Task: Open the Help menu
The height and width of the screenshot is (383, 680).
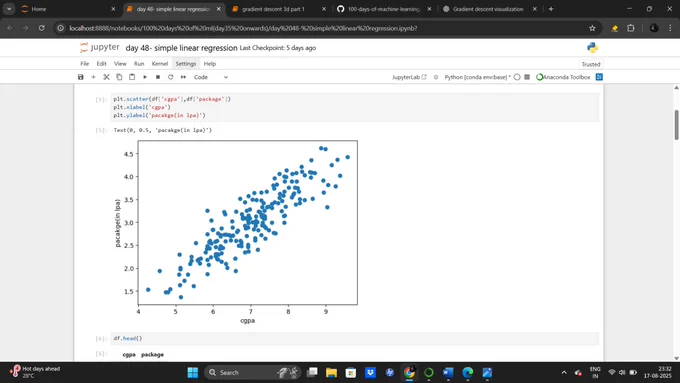Action: (x=210, y=64)
